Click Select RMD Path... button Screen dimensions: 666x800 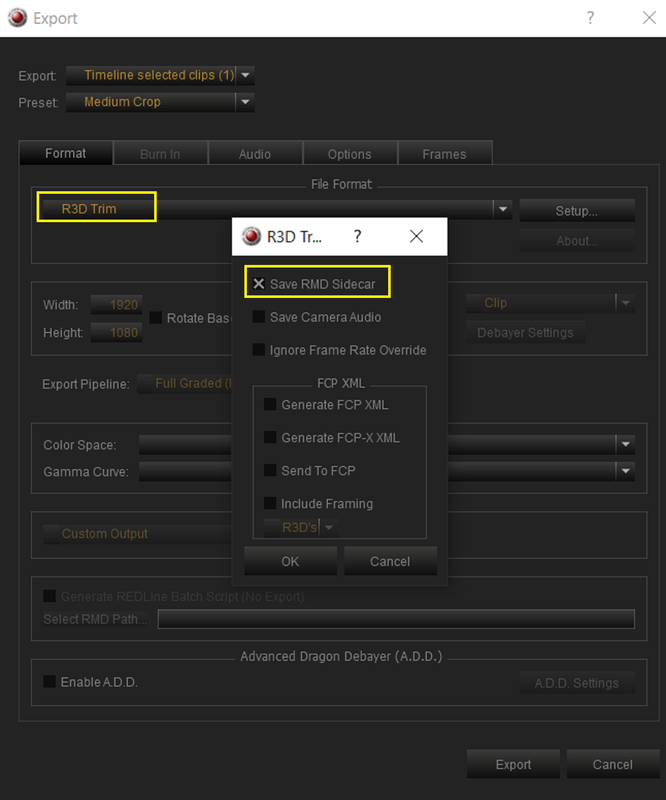[95, 619]
